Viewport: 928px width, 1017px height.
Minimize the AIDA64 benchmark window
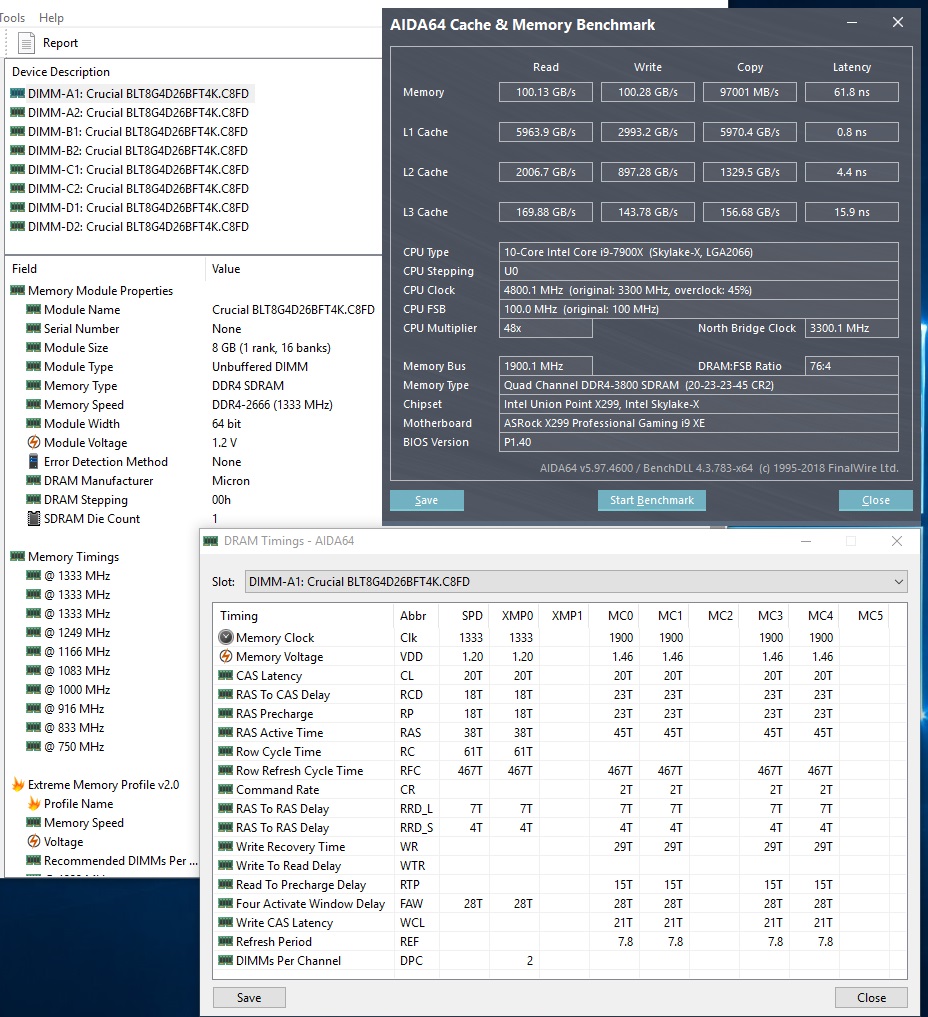pos(852,23)
